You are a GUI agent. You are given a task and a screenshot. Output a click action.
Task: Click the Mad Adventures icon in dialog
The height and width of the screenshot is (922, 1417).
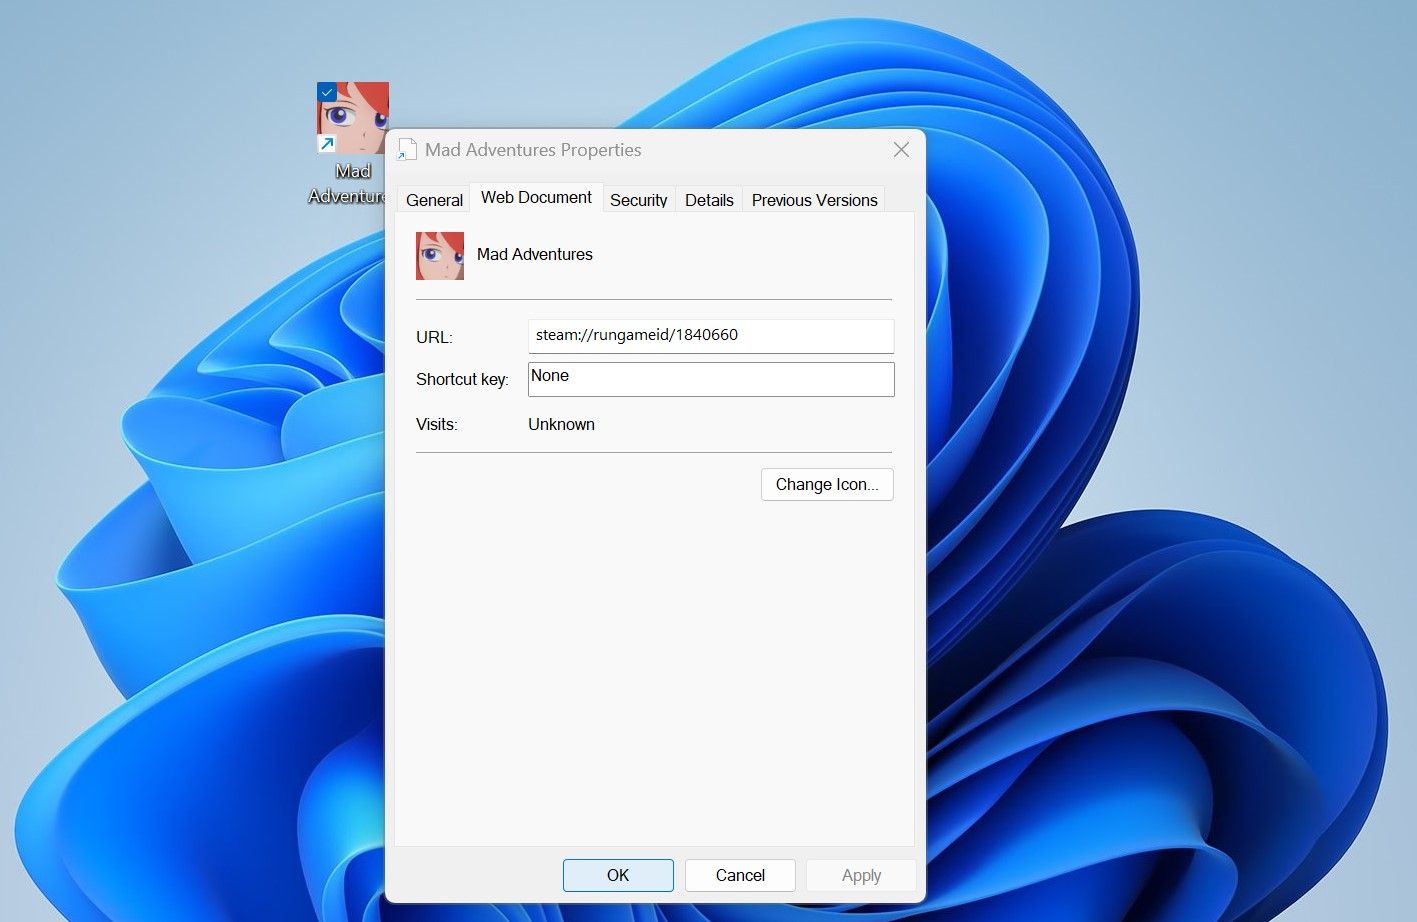pyautogui.click(x=440, y=256)
